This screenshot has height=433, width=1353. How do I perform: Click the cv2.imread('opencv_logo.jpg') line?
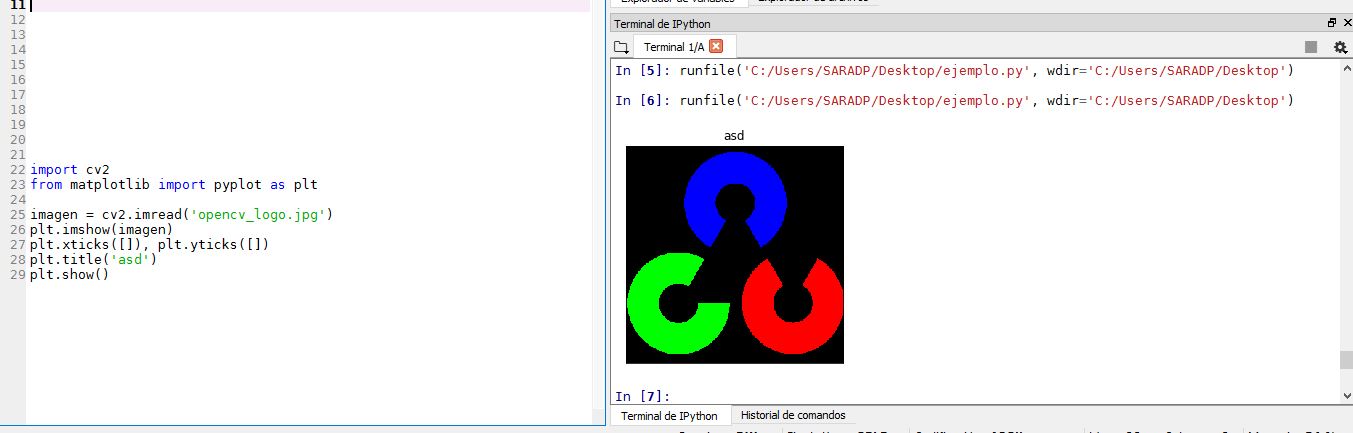point(181,214)
